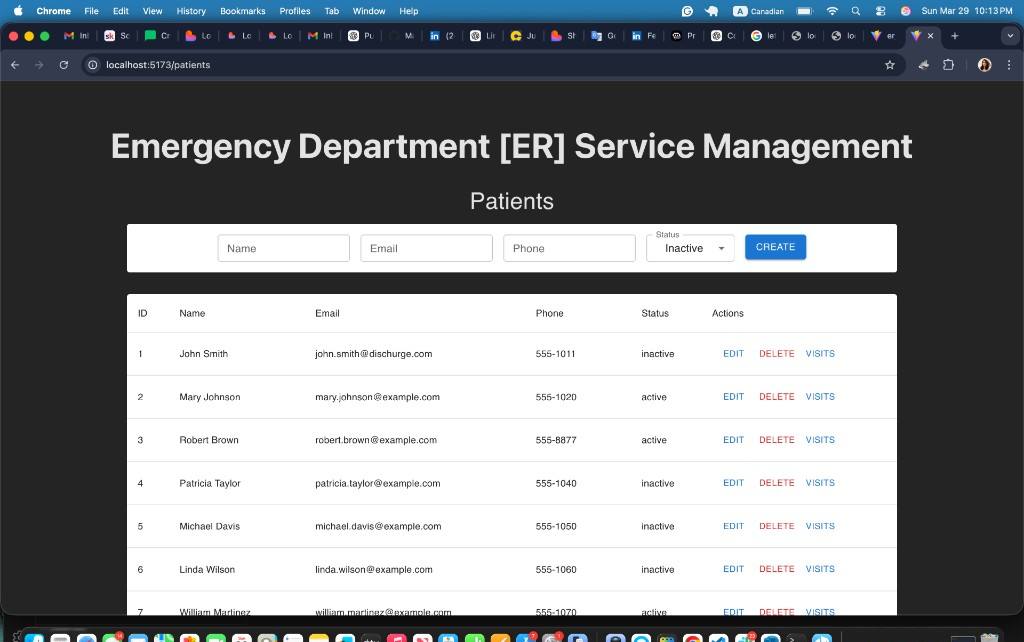Open the Profiles menu
The height and width of the screenshot is (642, 1024).
point(295,11)
